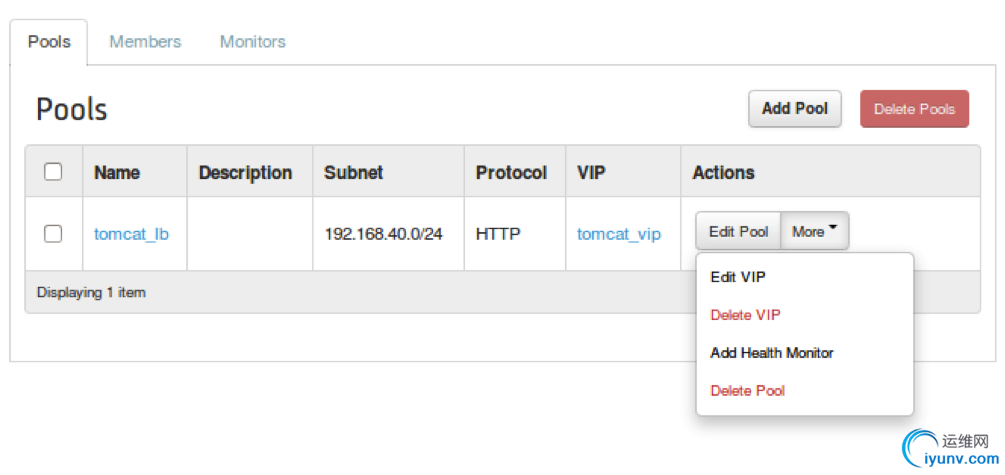The height and width of the screenshot is (475, 1005).
Task: Open the tomcat_lb pool link
Action: coord(131,234)
